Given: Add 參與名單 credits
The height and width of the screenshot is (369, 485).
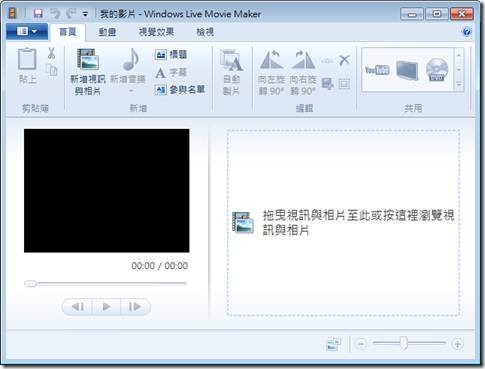Looking at the screenshot, I should pyautogui.click(x=180, y=90).
